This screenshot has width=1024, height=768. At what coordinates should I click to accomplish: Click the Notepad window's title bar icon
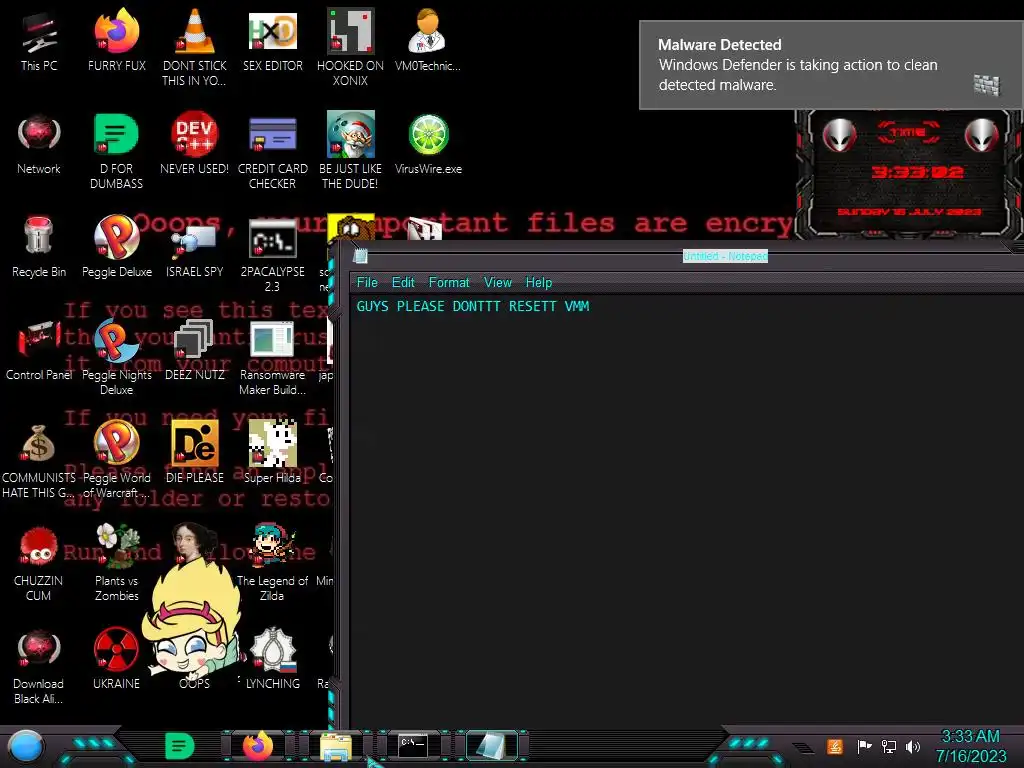[x=360, y=256]
